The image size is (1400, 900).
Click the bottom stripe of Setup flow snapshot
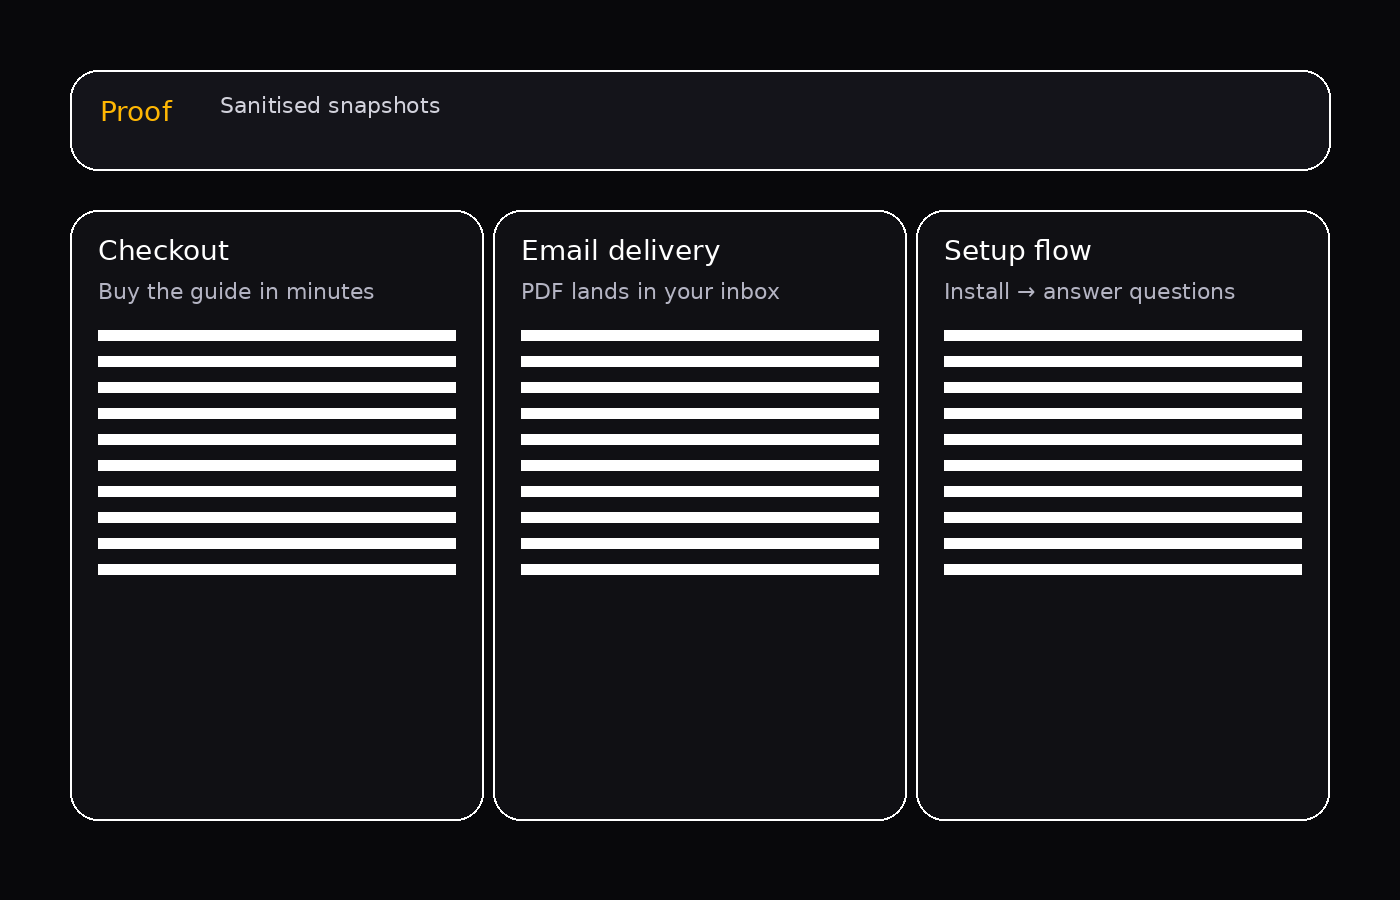click(x=1123, y=570)
